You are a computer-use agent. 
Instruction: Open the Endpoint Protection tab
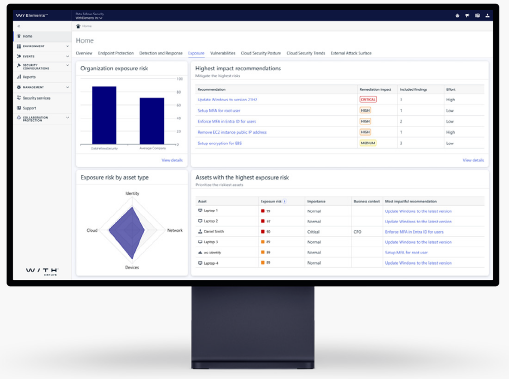tap(116, 53)
